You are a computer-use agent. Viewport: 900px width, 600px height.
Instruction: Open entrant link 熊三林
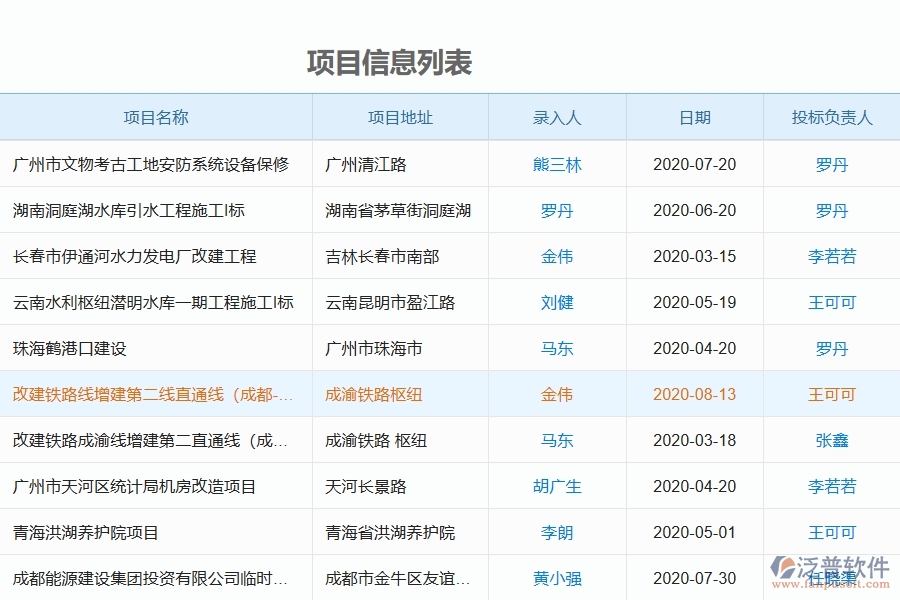click(558, 164)
